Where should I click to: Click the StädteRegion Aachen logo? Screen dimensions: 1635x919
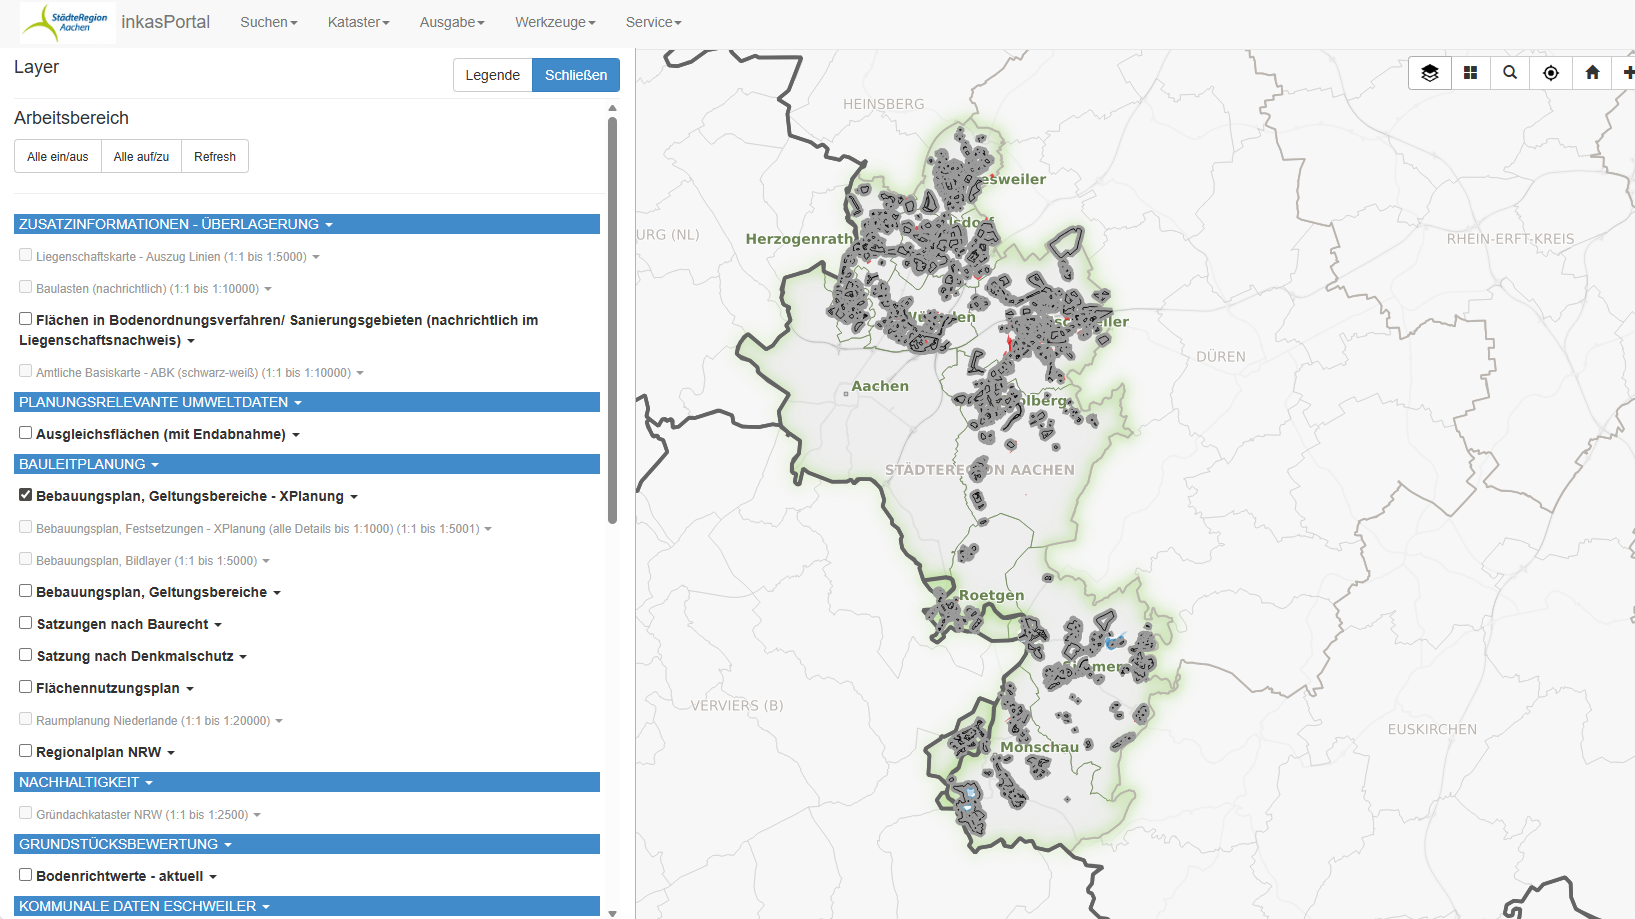(x=68, y=22)
